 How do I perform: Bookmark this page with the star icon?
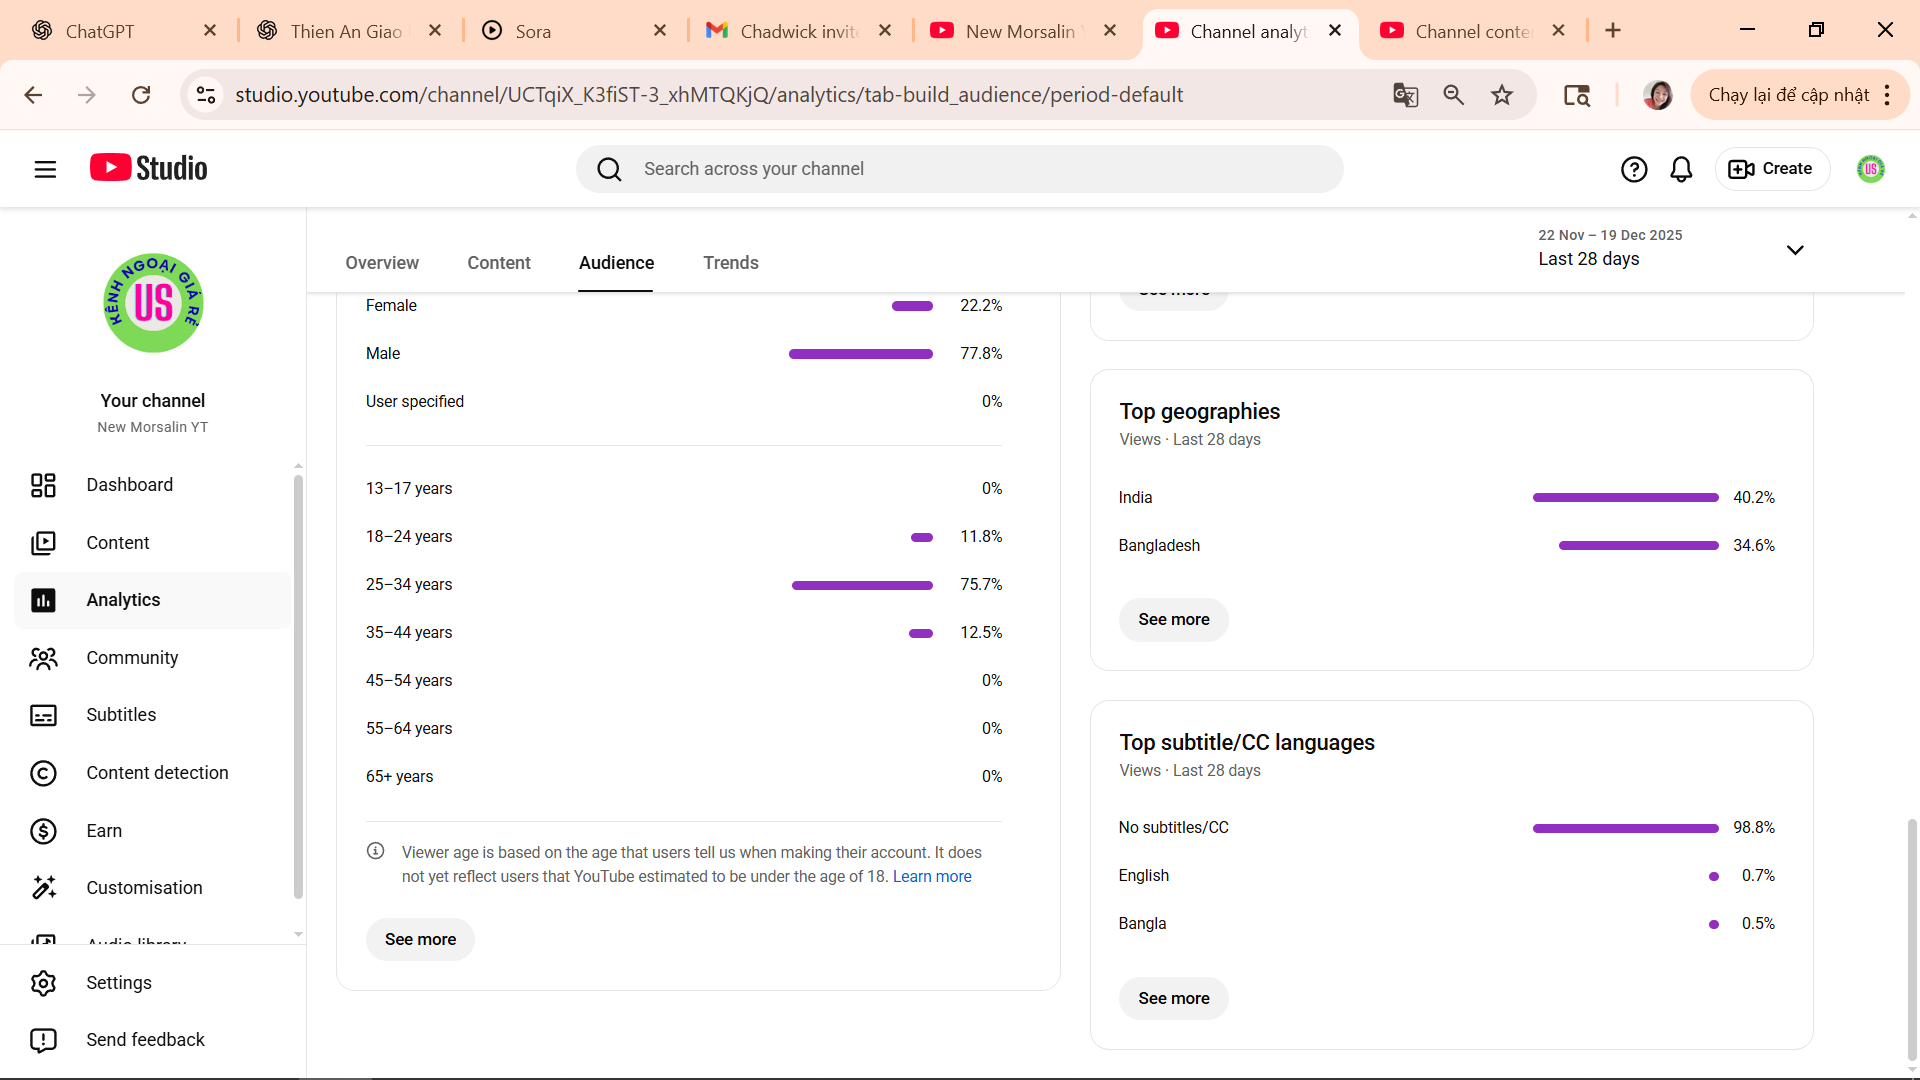click(1502, 95)
